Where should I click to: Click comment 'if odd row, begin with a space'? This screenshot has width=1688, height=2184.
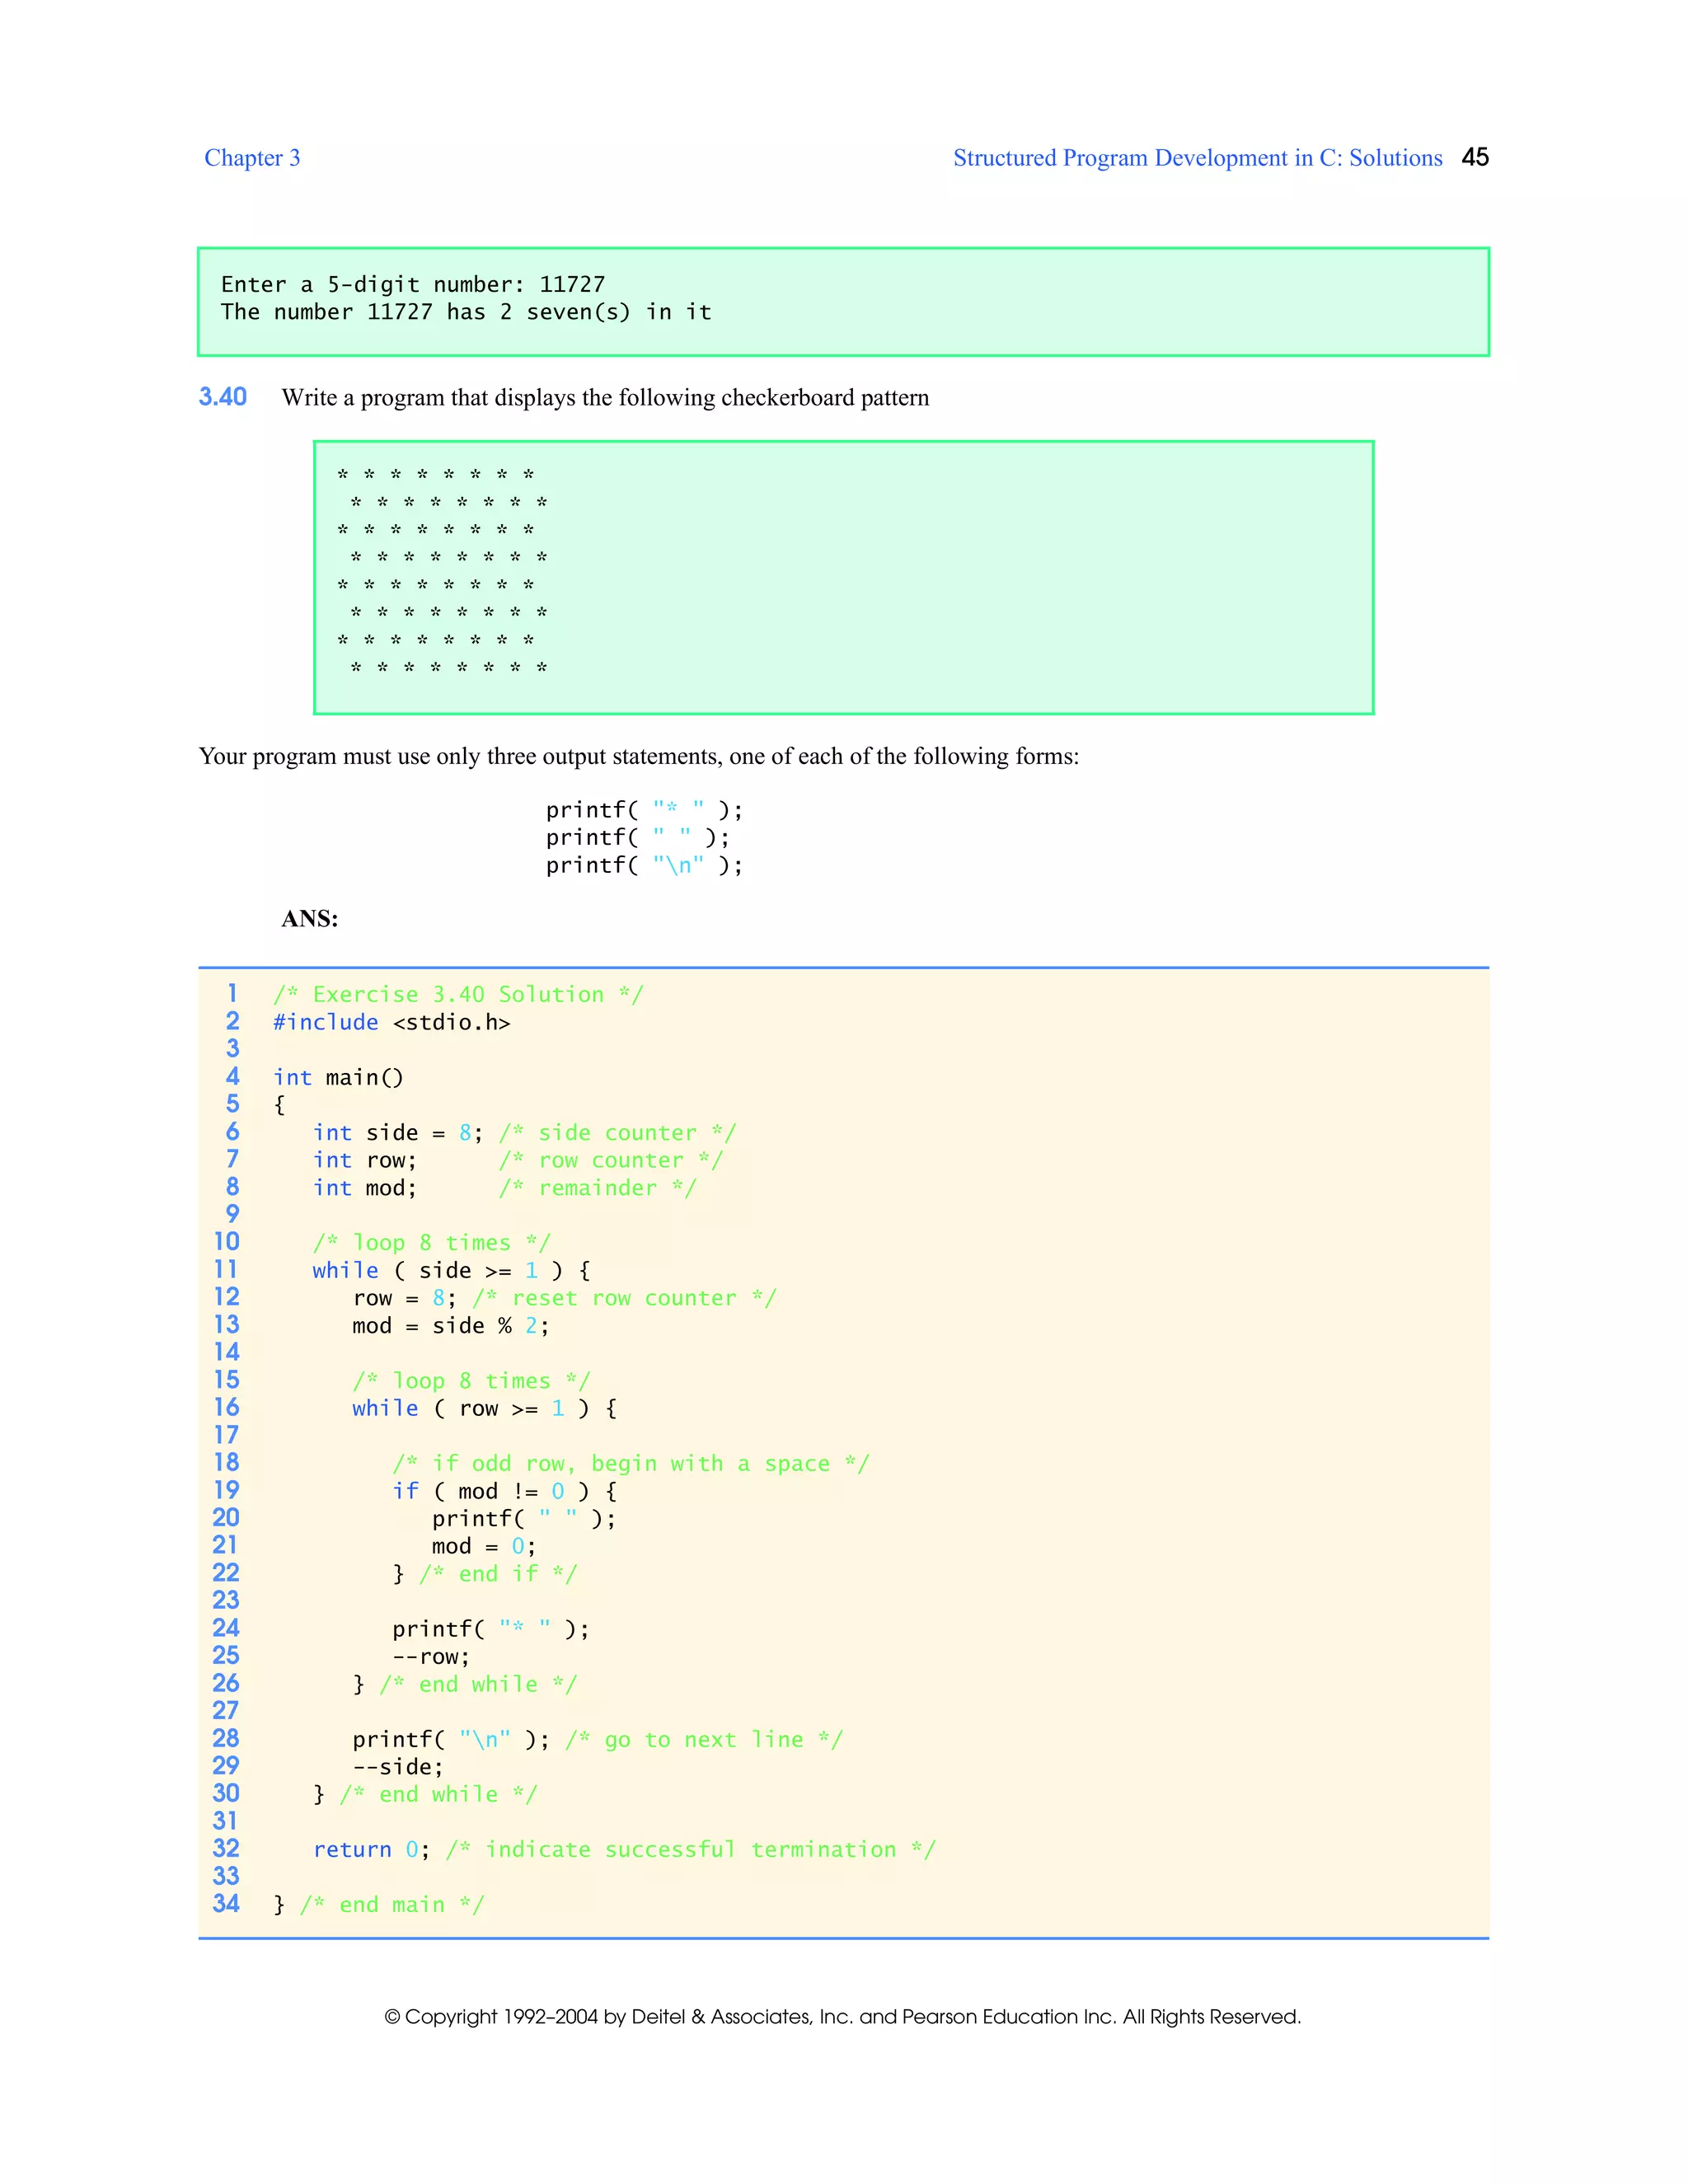[x=631, y=1464]
